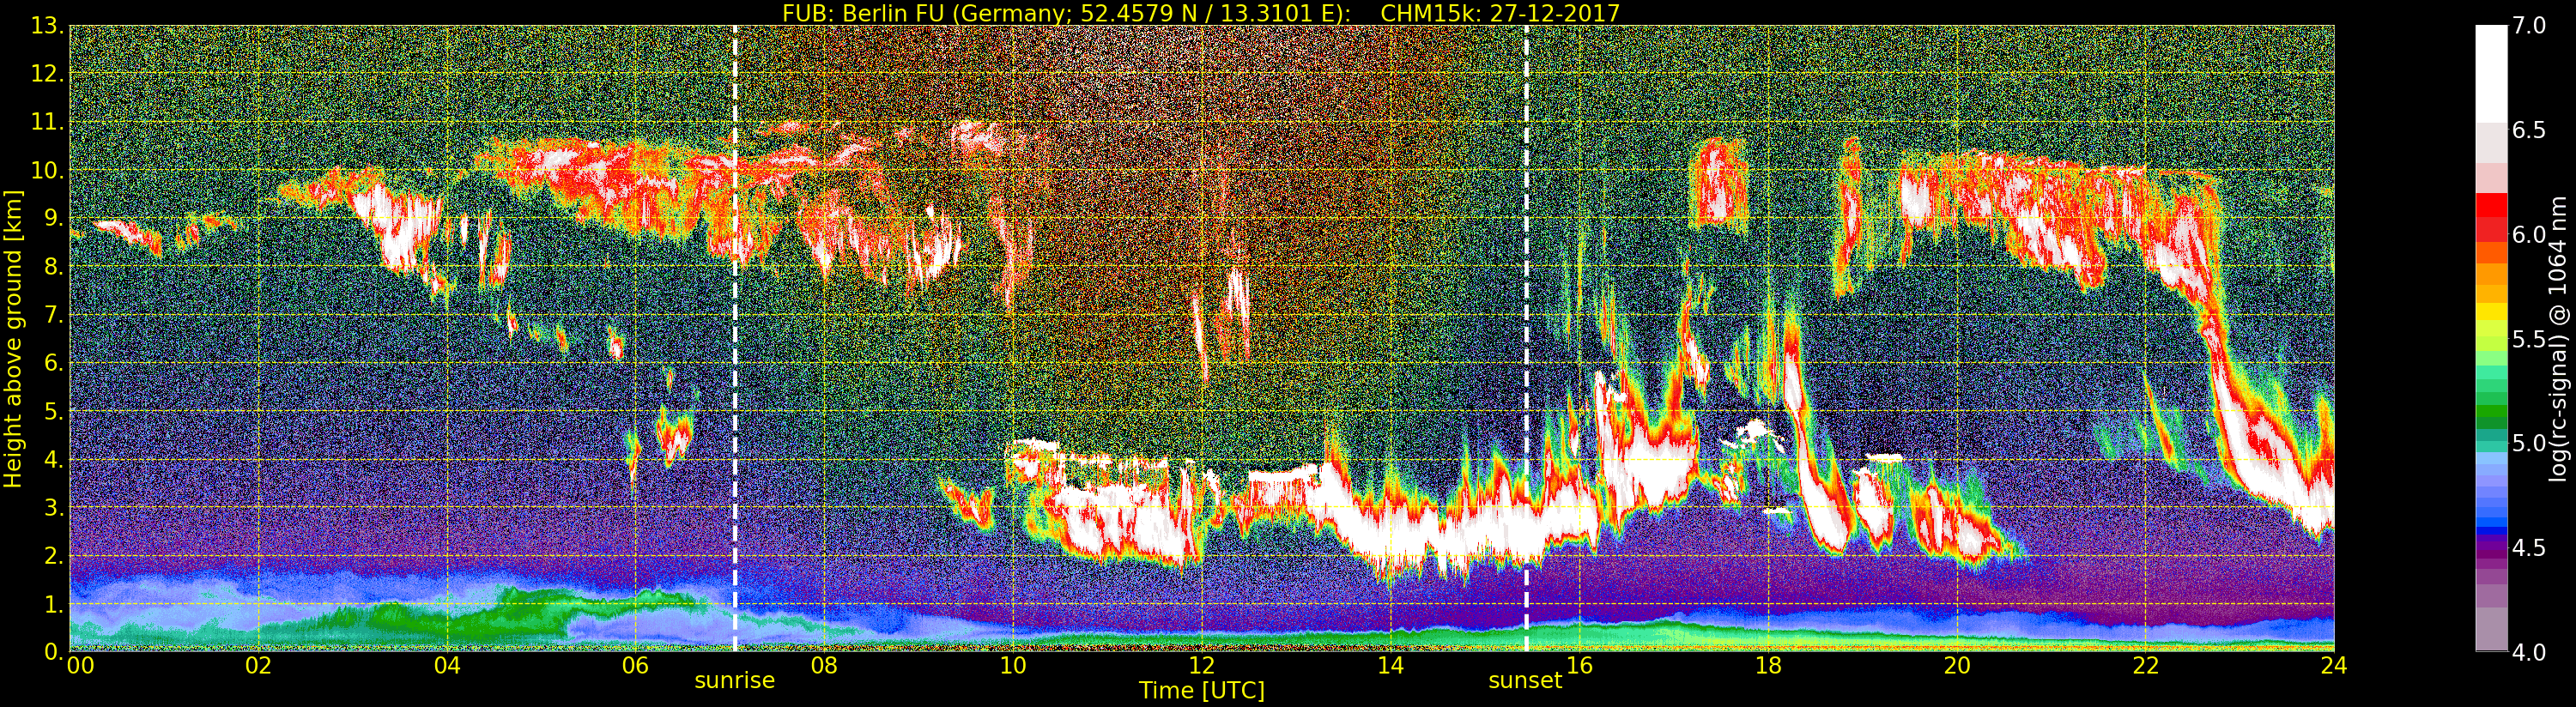Click the '08' time tick label
The image size is (2576, 707).
point(824,666)
